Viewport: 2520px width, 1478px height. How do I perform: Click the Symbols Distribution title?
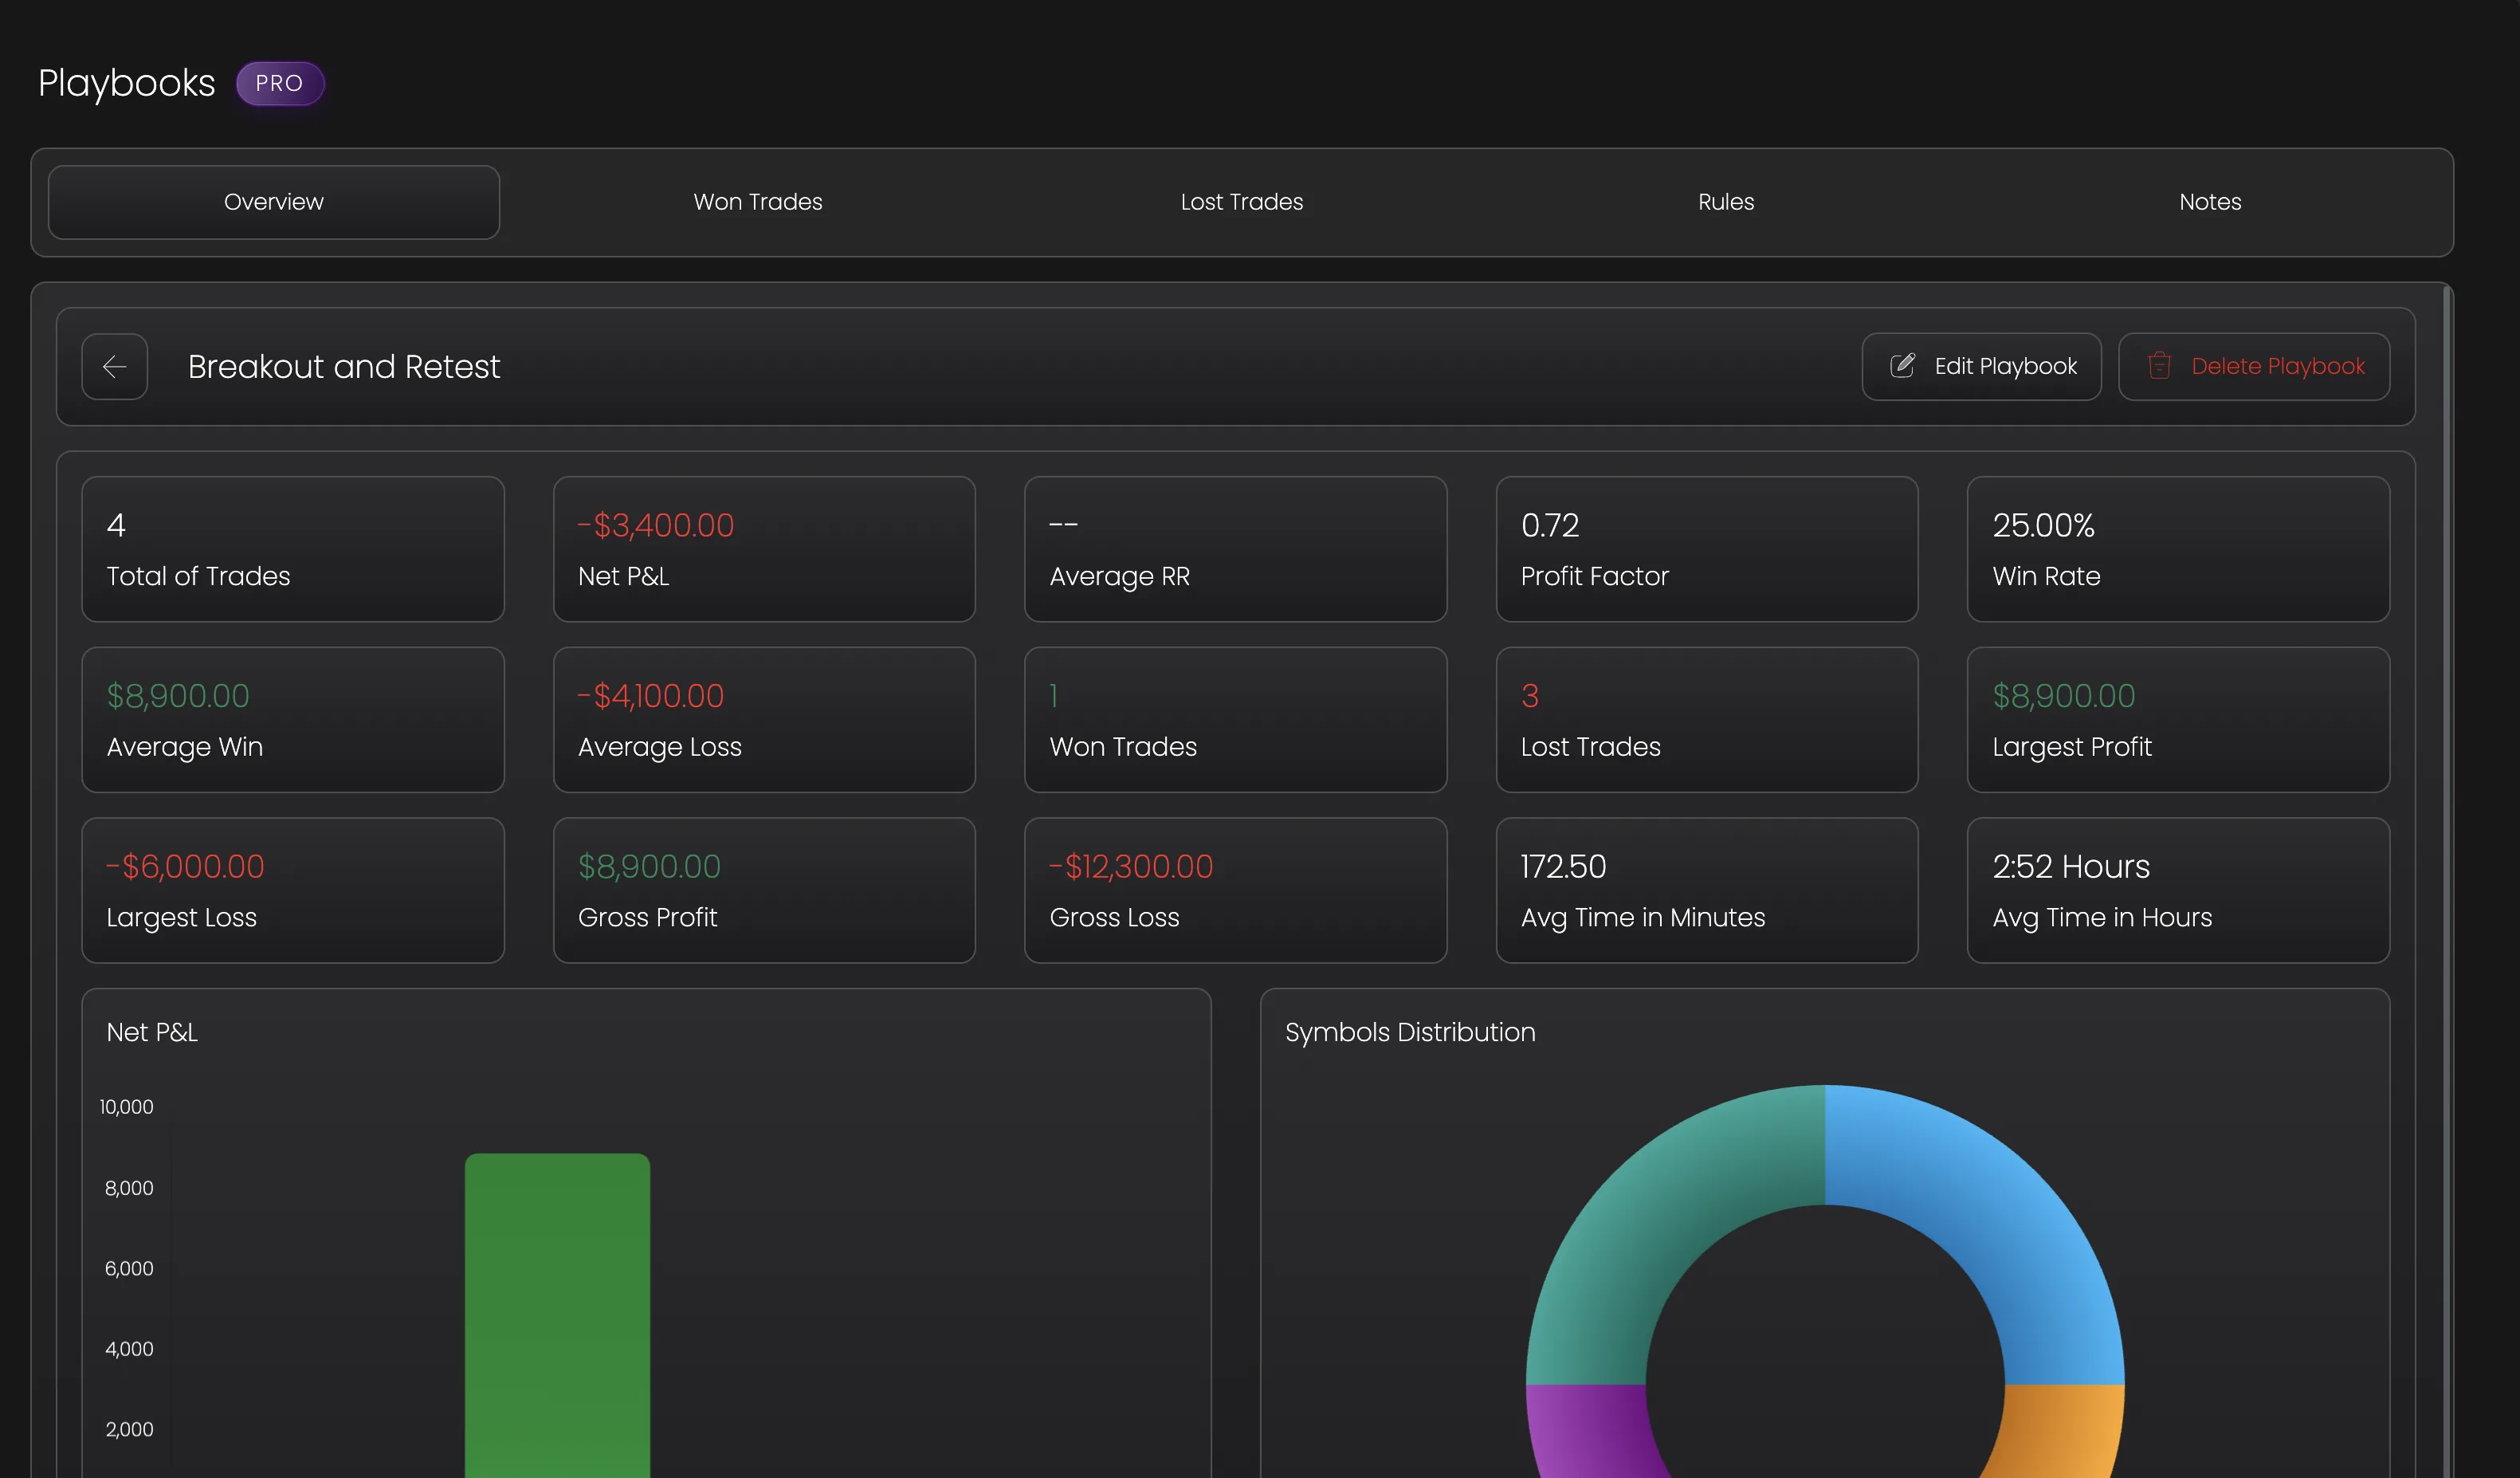(1410, 1032)
